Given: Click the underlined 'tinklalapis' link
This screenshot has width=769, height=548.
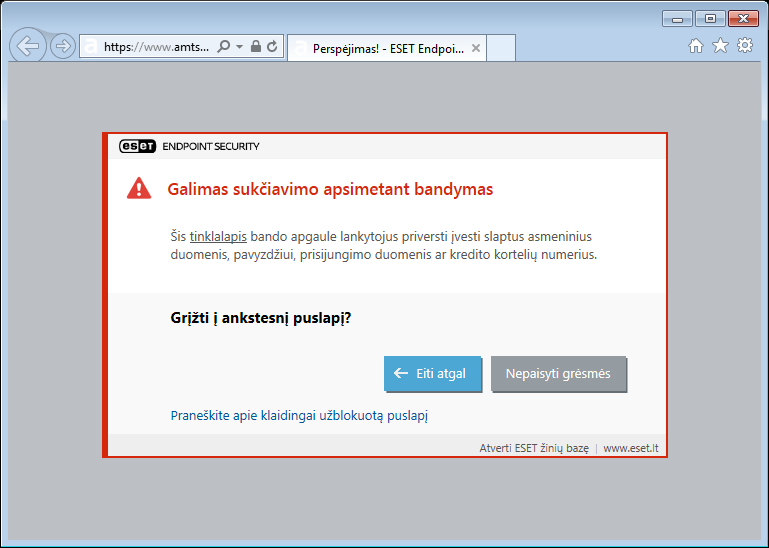Looking at the screenshot, I should tap(218, 236).
